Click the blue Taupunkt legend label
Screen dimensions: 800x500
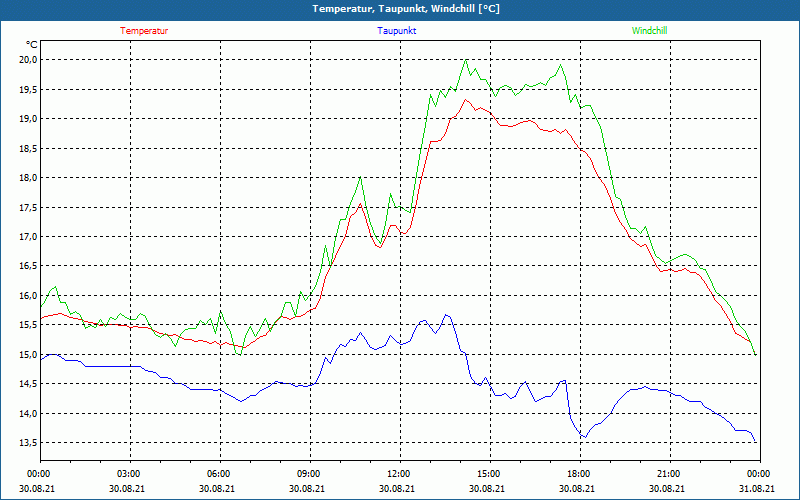tap(396, 31)
